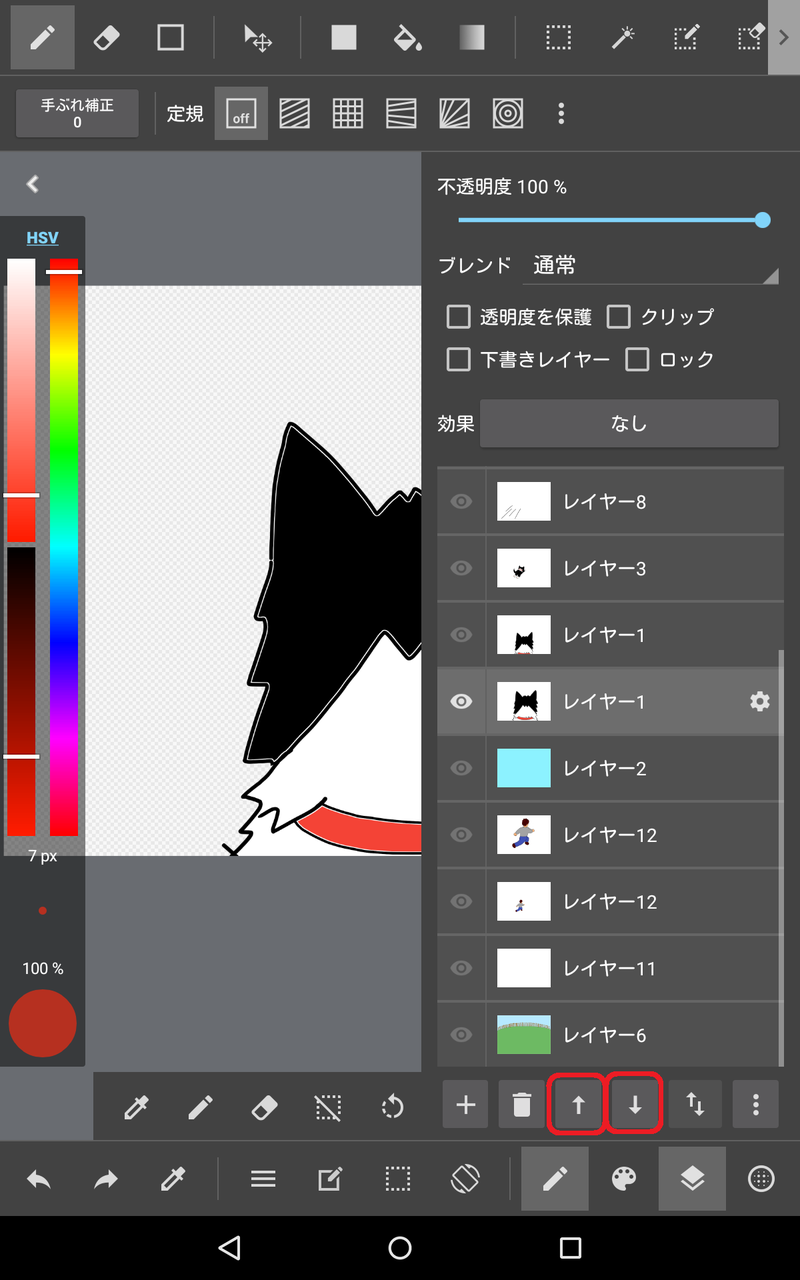Image resolution: width=800 pixels, height=1280 pixels.
Task: Tap the canvas rotate and flip icon
Action: (465, 1180)
